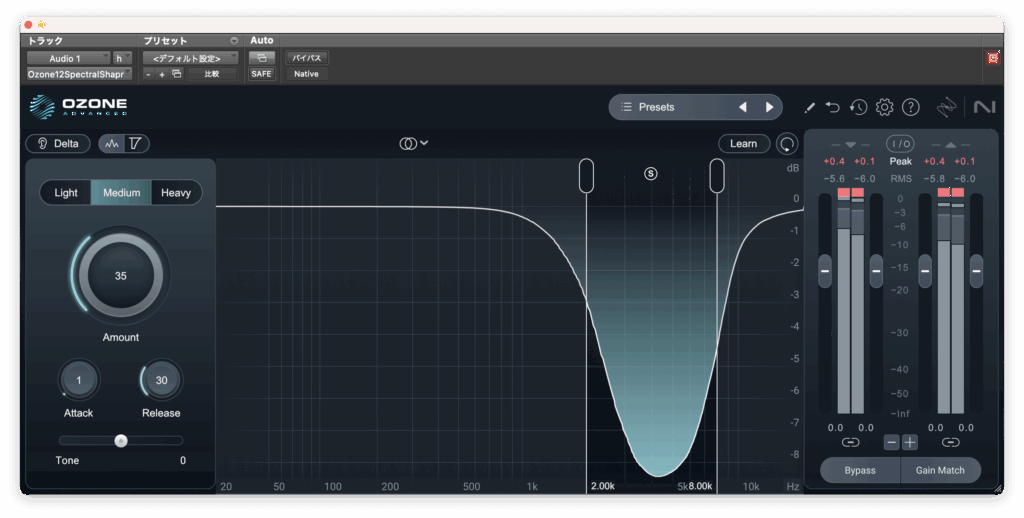Click the reset icon next to Learn
Image resolution: width=1024 pixels, height=518 pixels.
pos(788,144)
